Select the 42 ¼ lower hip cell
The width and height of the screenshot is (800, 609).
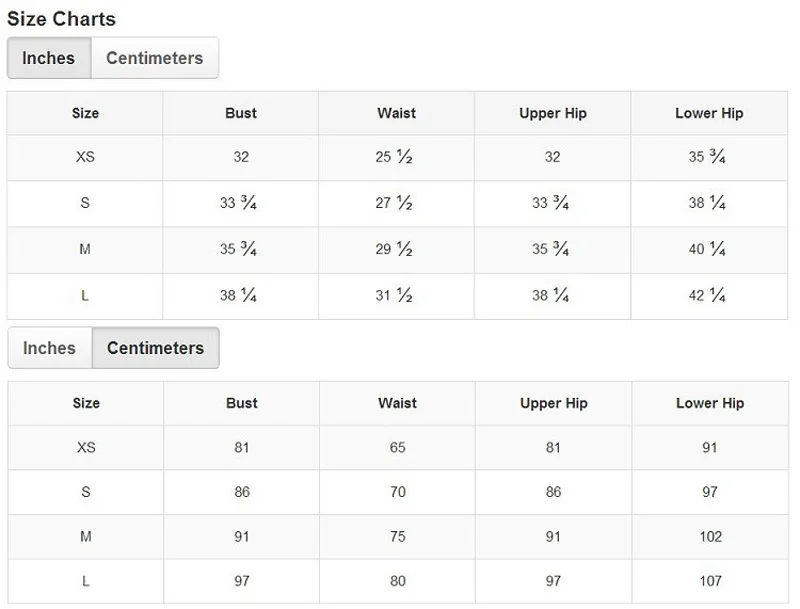[708, 295]
